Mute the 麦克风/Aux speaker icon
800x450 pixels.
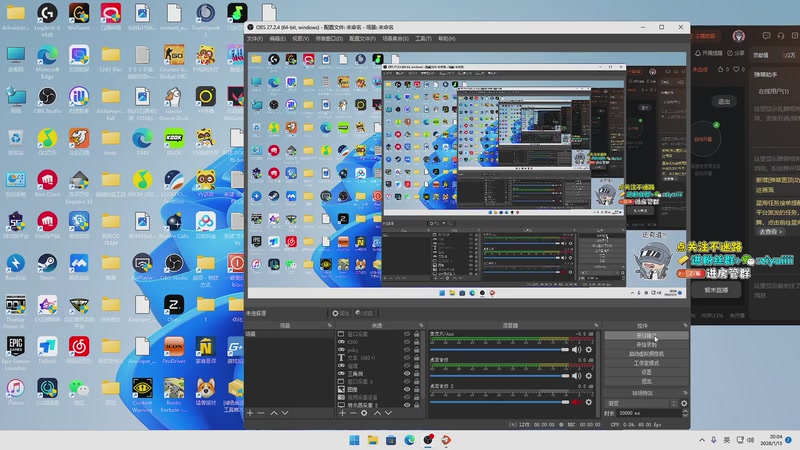pos(577,349)
